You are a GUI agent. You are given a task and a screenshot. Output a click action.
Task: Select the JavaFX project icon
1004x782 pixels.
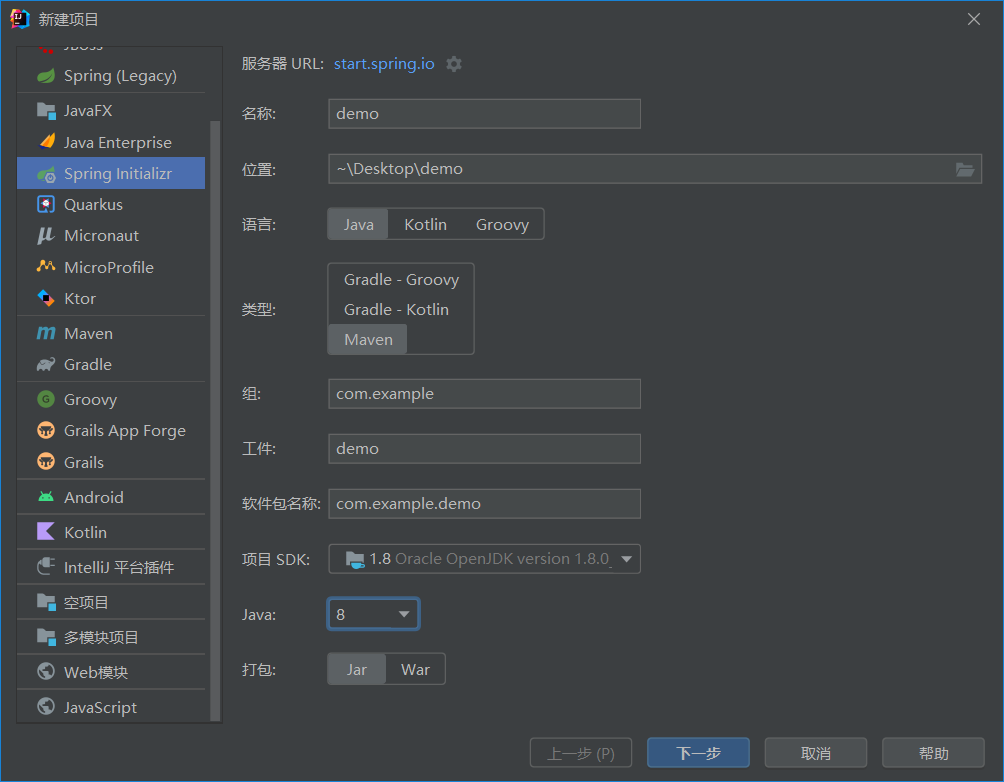45,110
